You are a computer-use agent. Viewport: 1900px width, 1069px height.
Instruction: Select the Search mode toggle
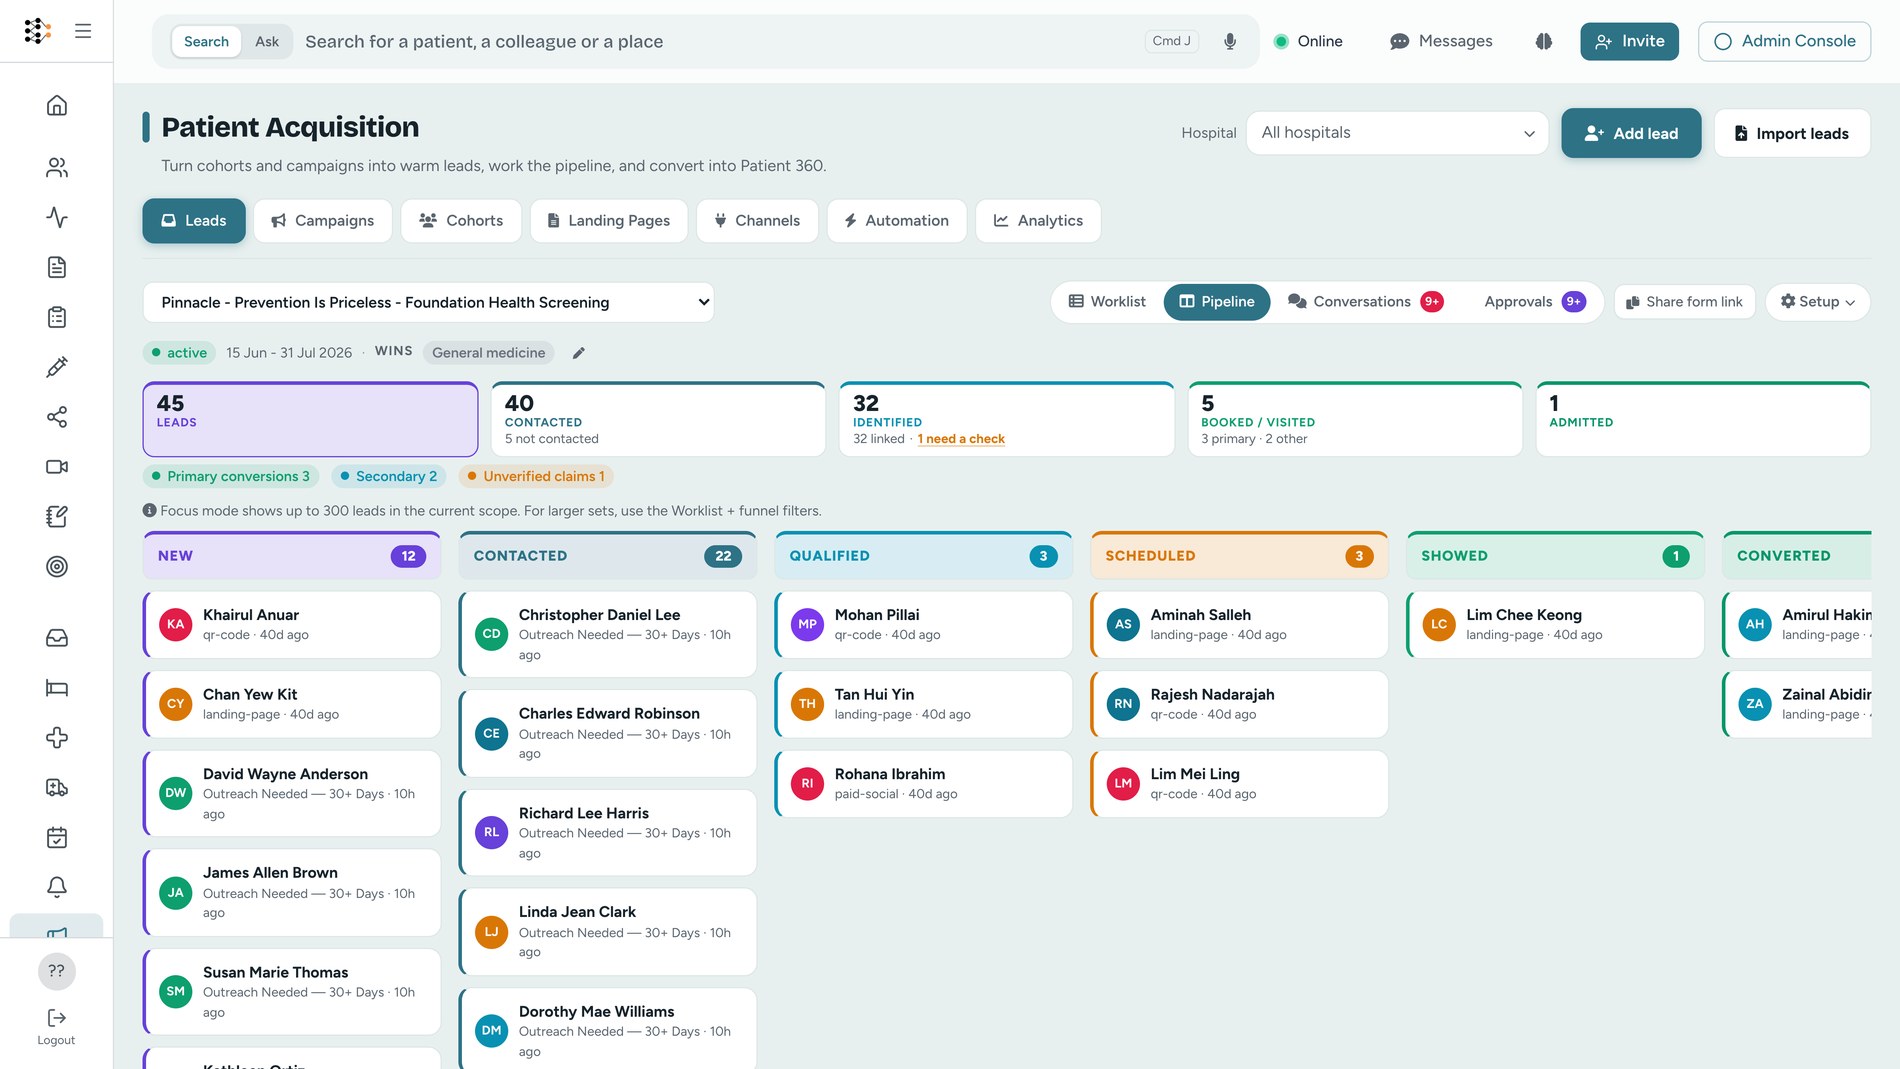click(206, 41)
